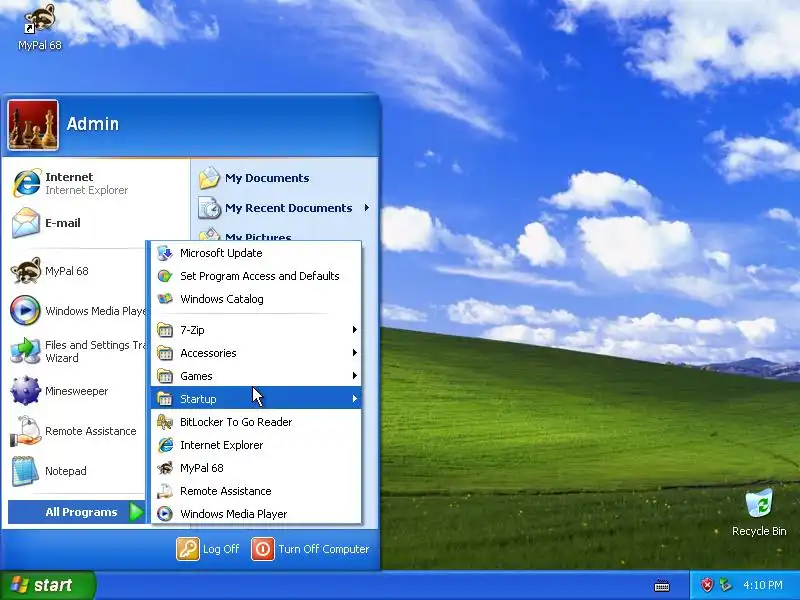Viewport: 800px width, 600px height.
Task: Click the green All Programs arrow
Action: (x=136, y=512)
